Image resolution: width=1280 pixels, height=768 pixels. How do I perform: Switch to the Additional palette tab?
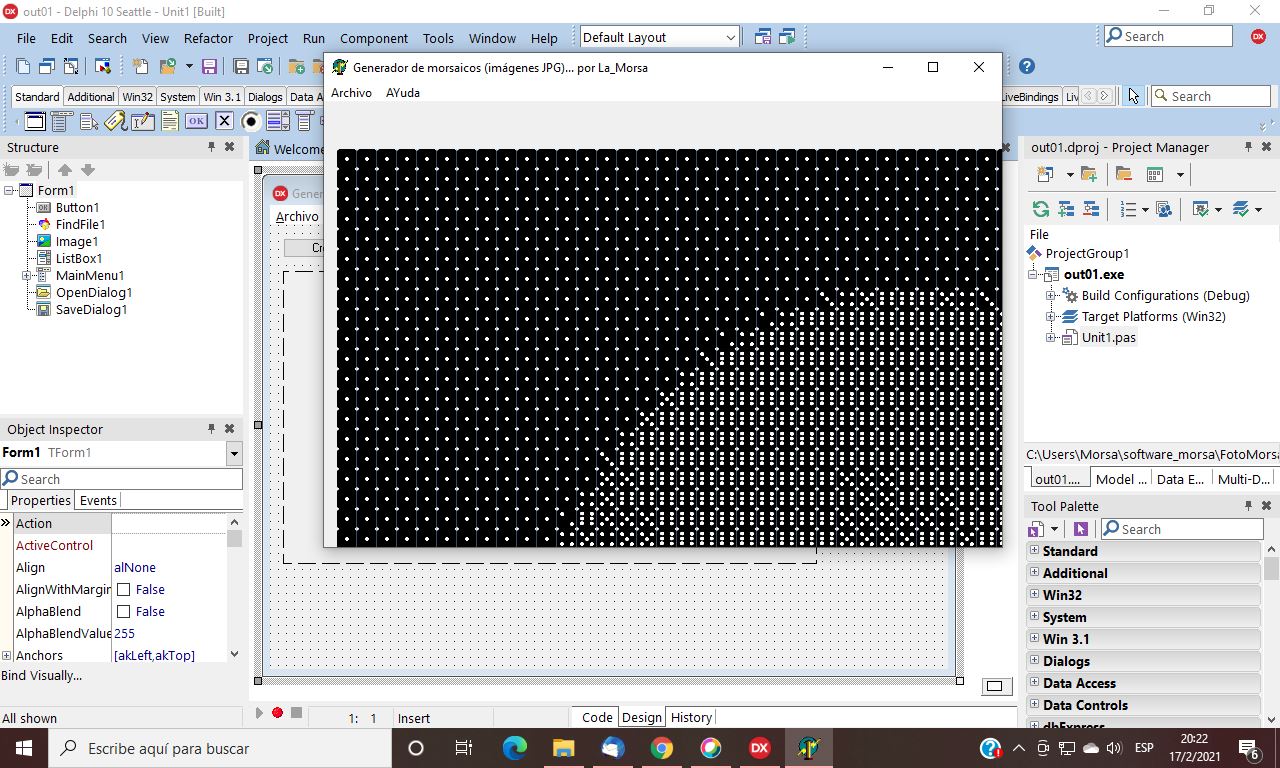[91, 97]
